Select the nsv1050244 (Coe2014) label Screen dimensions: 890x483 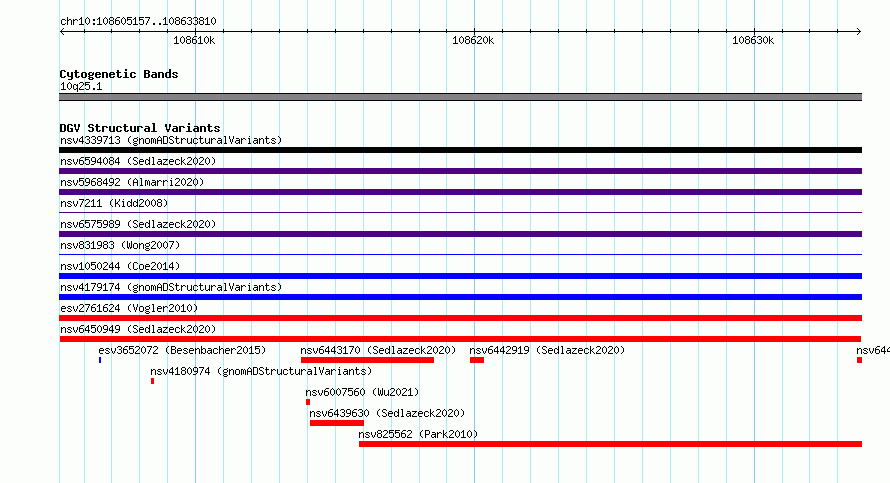(120, 266)
